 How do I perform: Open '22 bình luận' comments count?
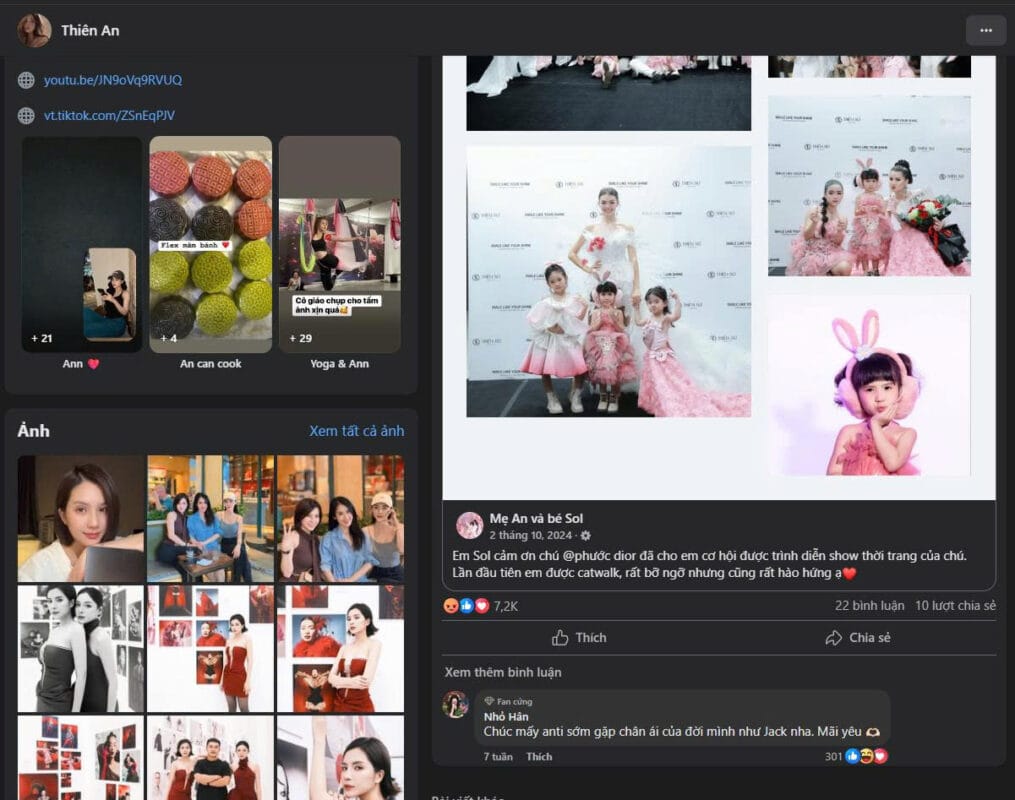click(x=869, y=606)
